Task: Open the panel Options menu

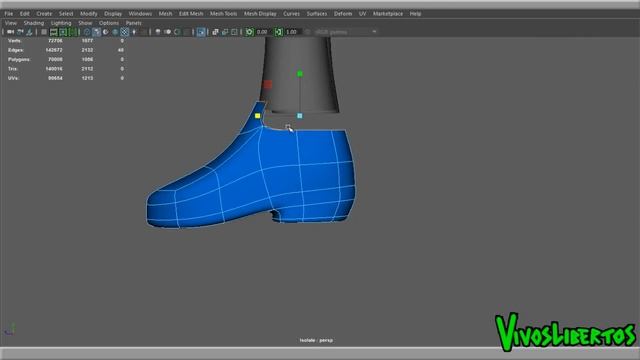Action: [x=109, y=23]
